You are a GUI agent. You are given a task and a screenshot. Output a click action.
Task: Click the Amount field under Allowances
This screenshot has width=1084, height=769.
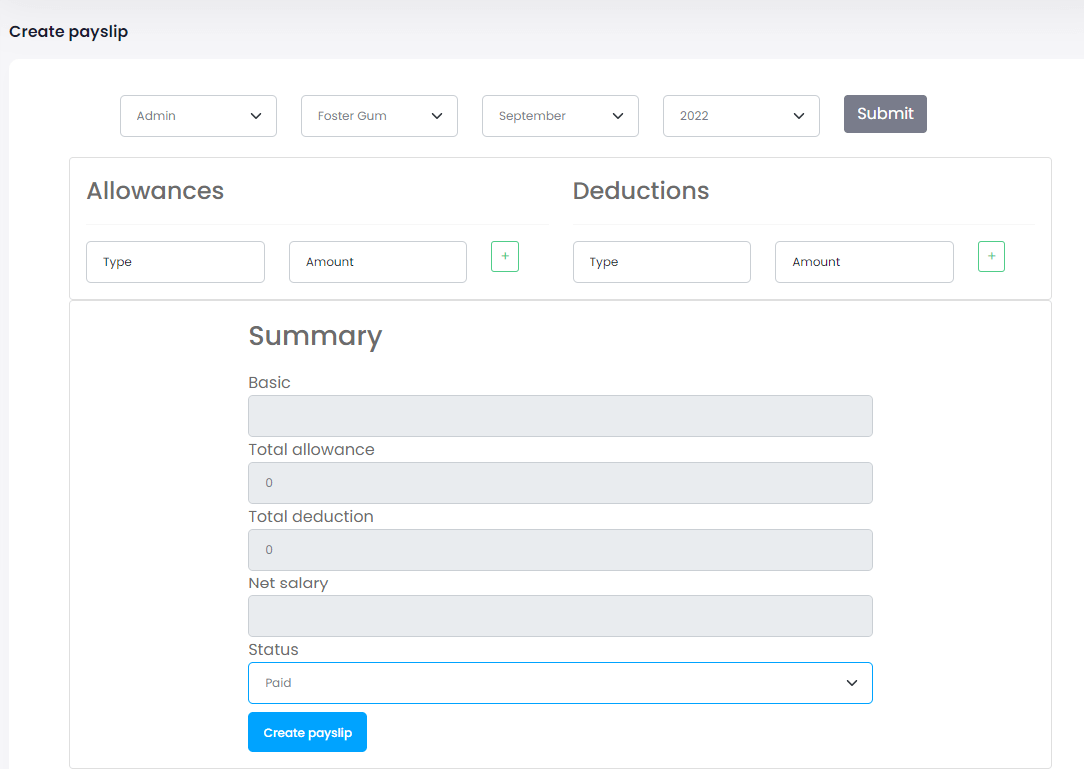click(x=377, y=262)
